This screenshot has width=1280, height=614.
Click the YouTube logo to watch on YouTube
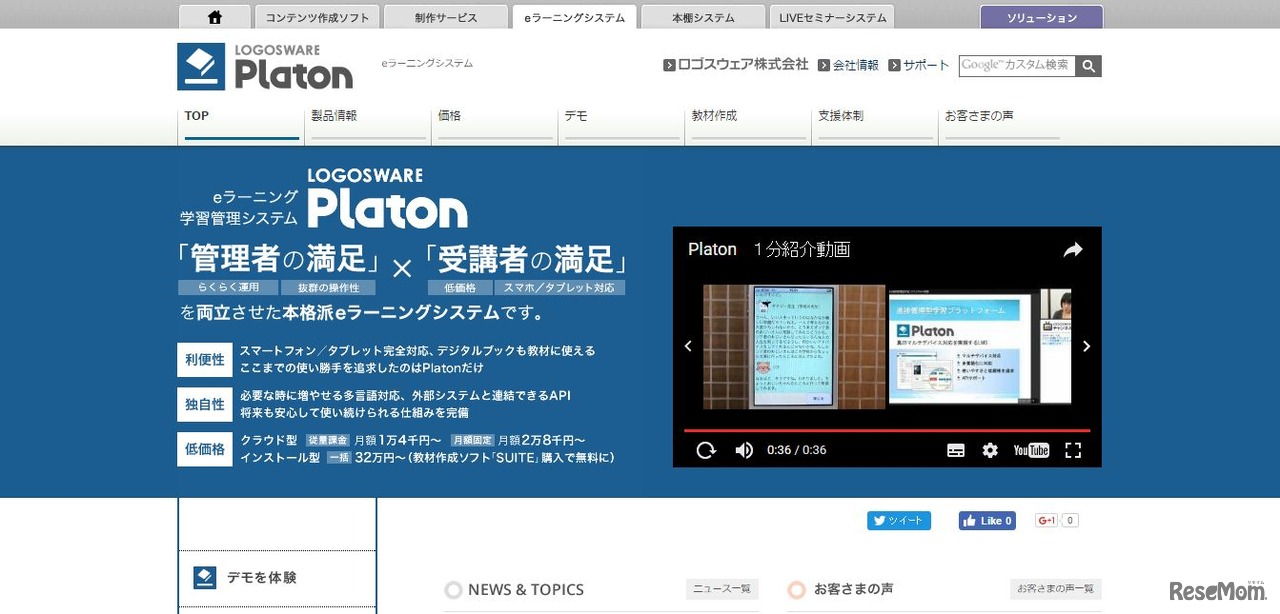(1031, 450)
